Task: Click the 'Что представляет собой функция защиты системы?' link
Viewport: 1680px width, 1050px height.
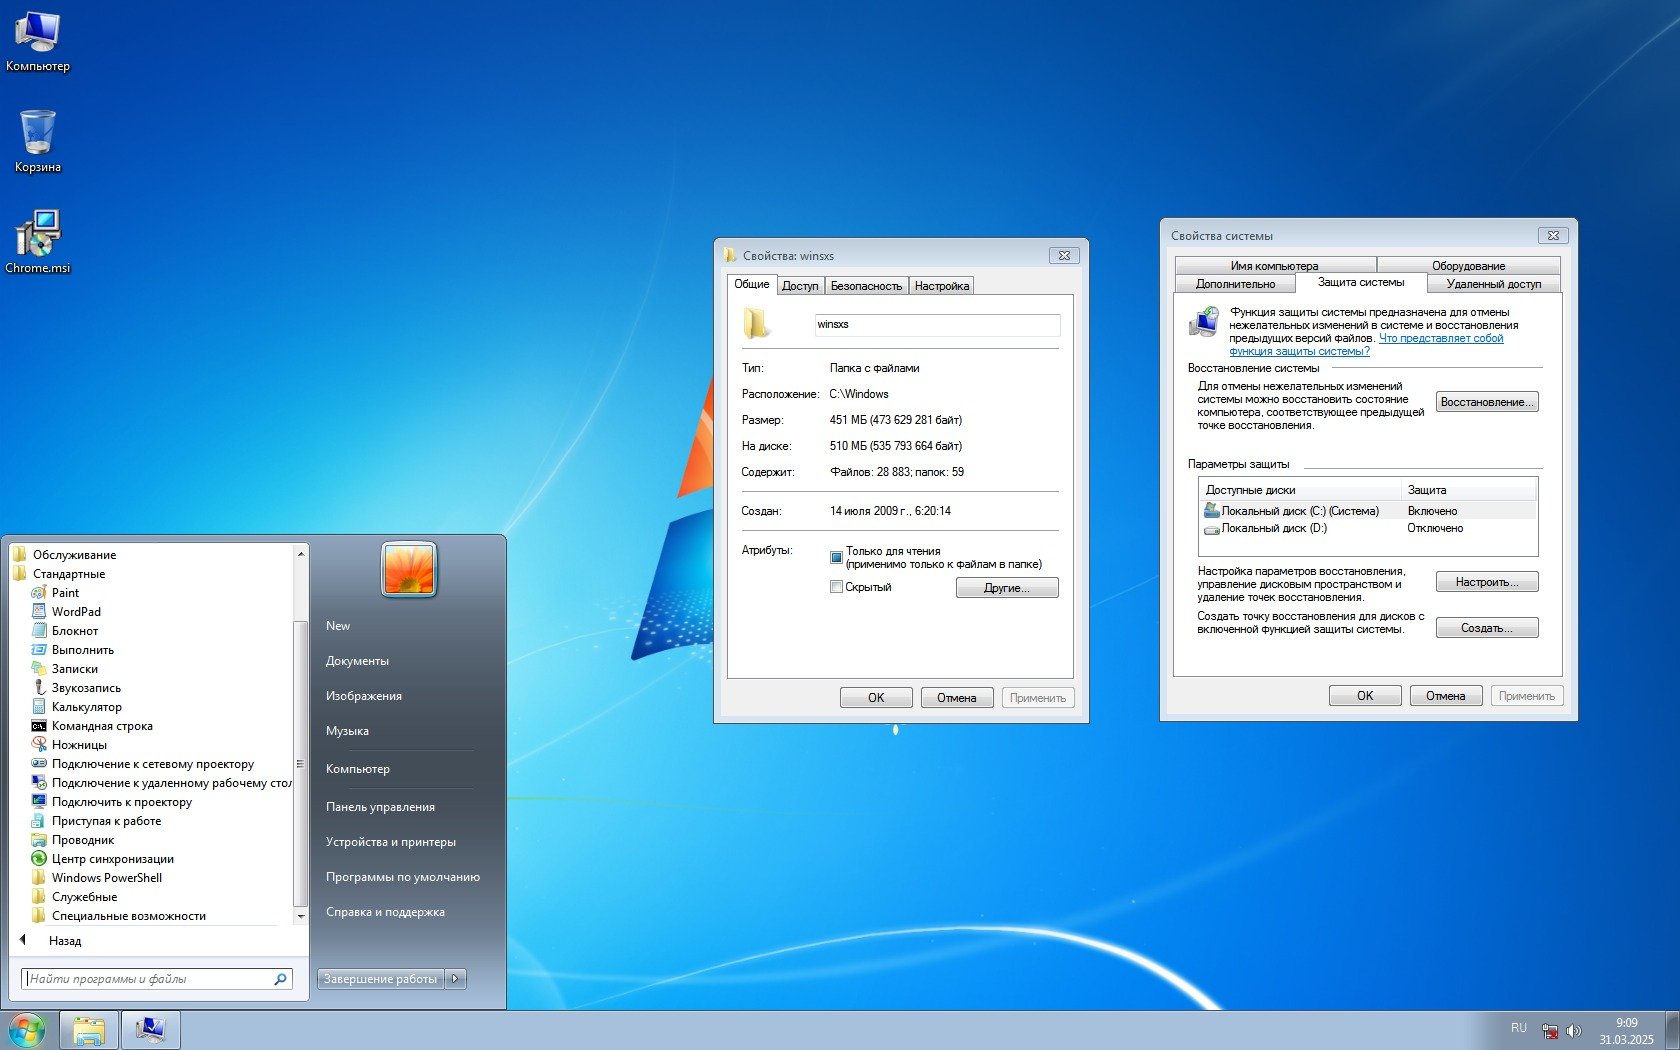Action: click(1440, 339)
